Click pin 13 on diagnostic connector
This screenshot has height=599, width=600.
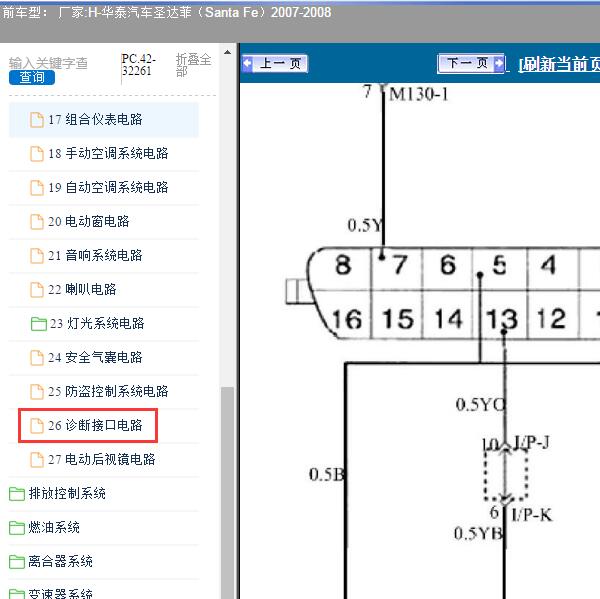(502, 318)
